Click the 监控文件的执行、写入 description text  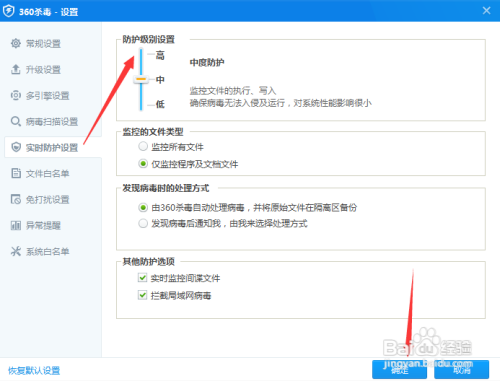click(x=233, y=90)
